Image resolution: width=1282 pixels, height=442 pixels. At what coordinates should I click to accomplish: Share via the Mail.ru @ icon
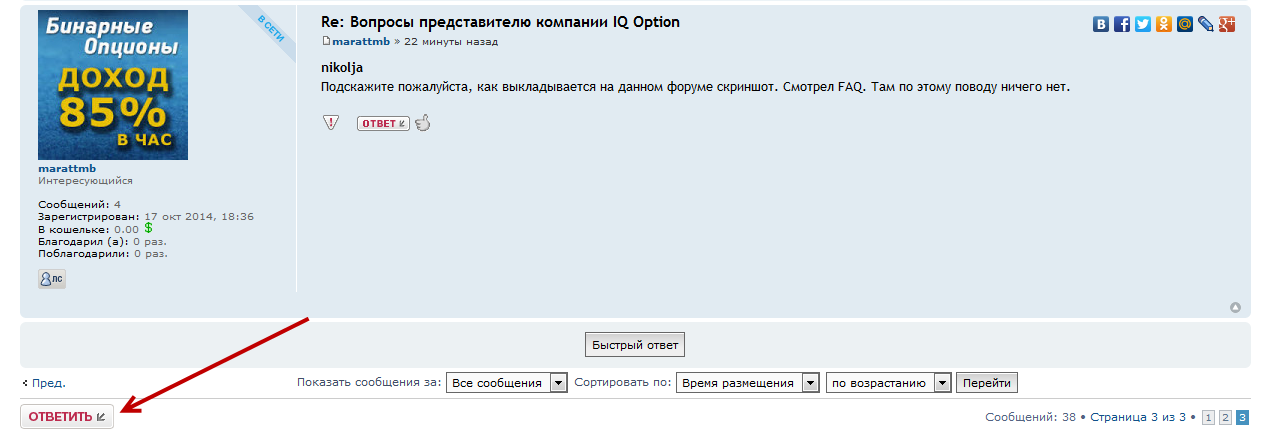point(1185,24)
